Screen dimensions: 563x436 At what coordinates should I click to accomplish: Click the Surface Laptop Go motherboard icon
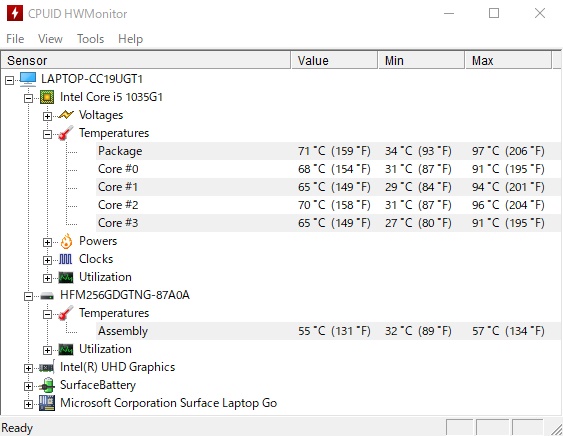47,403
